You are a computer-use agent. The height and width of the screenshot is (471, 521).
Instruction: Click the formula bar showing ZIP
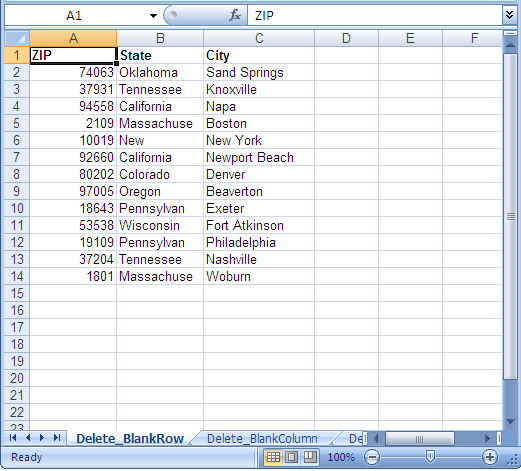tap(375, 15)
